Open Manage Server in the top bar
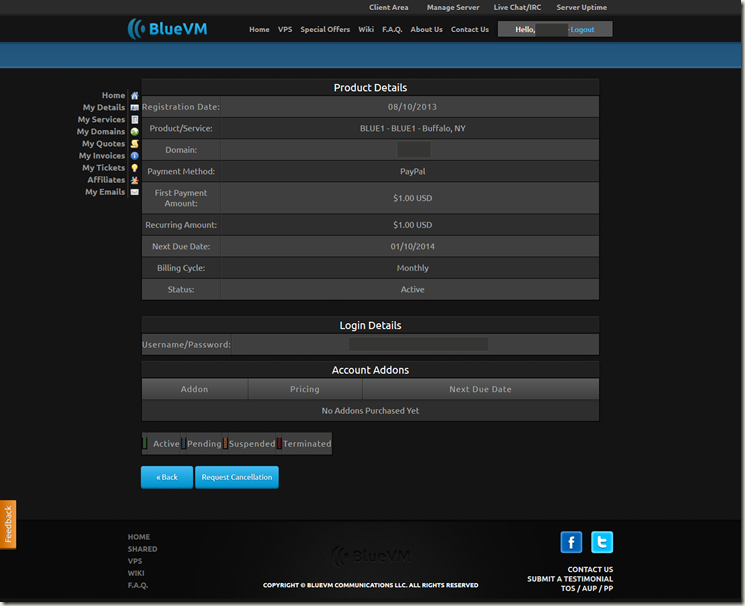 453,7
